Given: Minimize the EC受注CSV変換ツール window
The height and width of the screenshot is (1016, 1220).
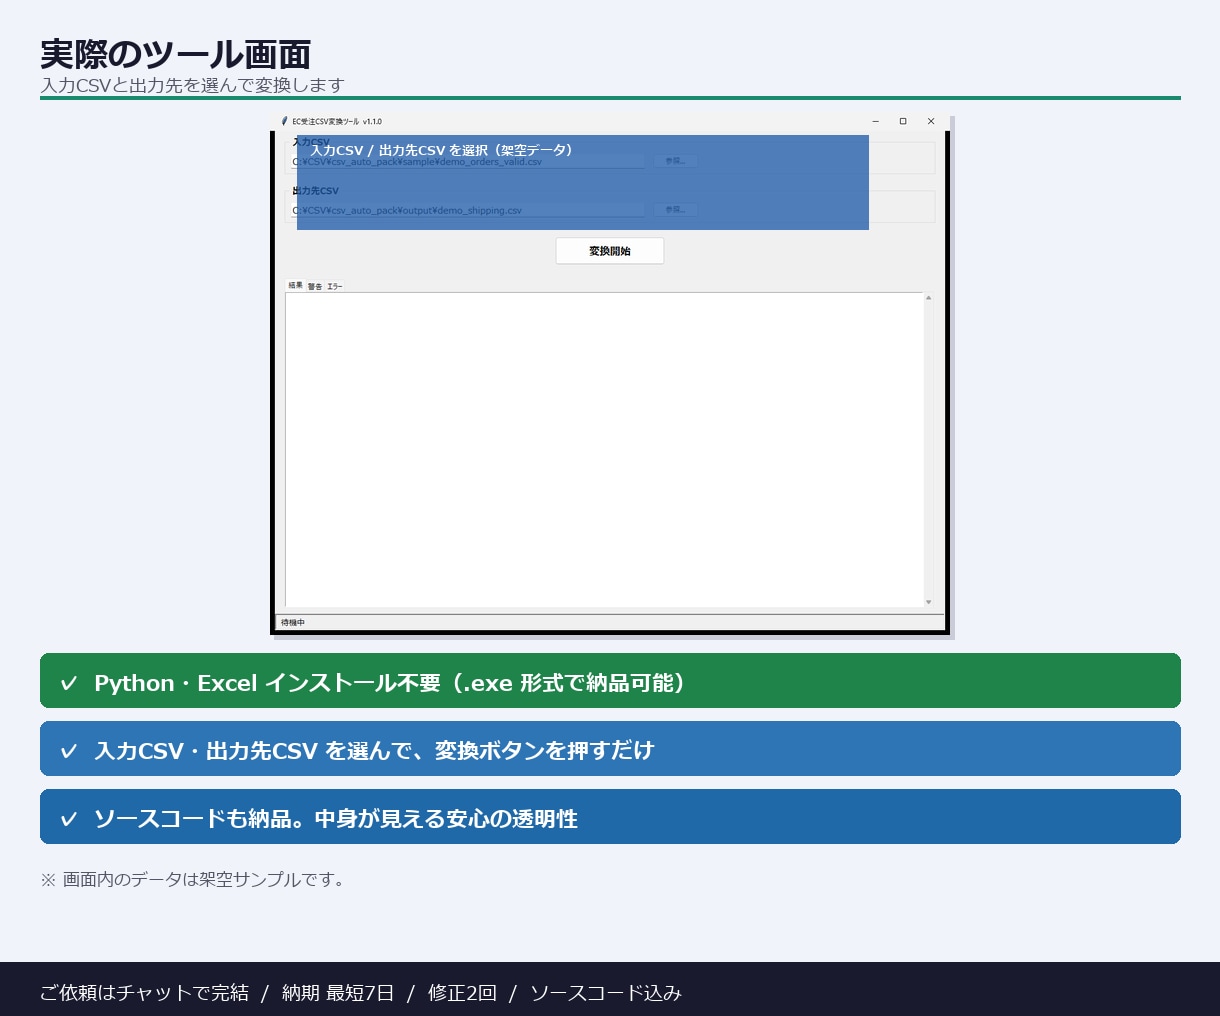Looking at the screenshot, I should pos(875,121).
